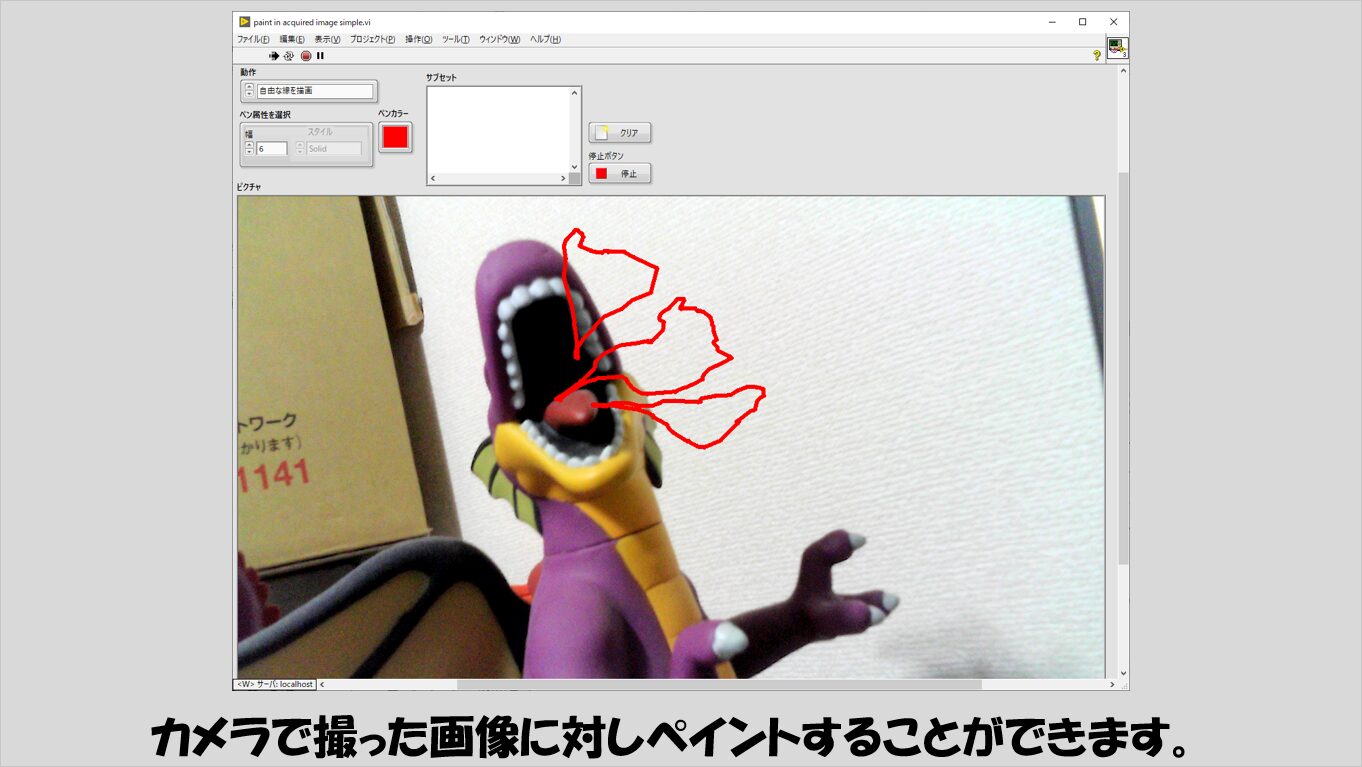Click the LabVIEW icon in the title bar

click(x=244, y=22)
